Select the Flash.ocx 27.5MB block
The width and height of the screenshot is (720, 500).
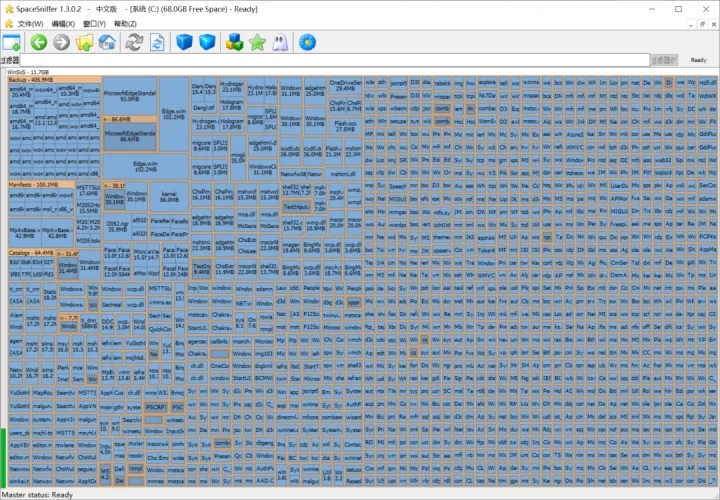(x=345, y=126)
